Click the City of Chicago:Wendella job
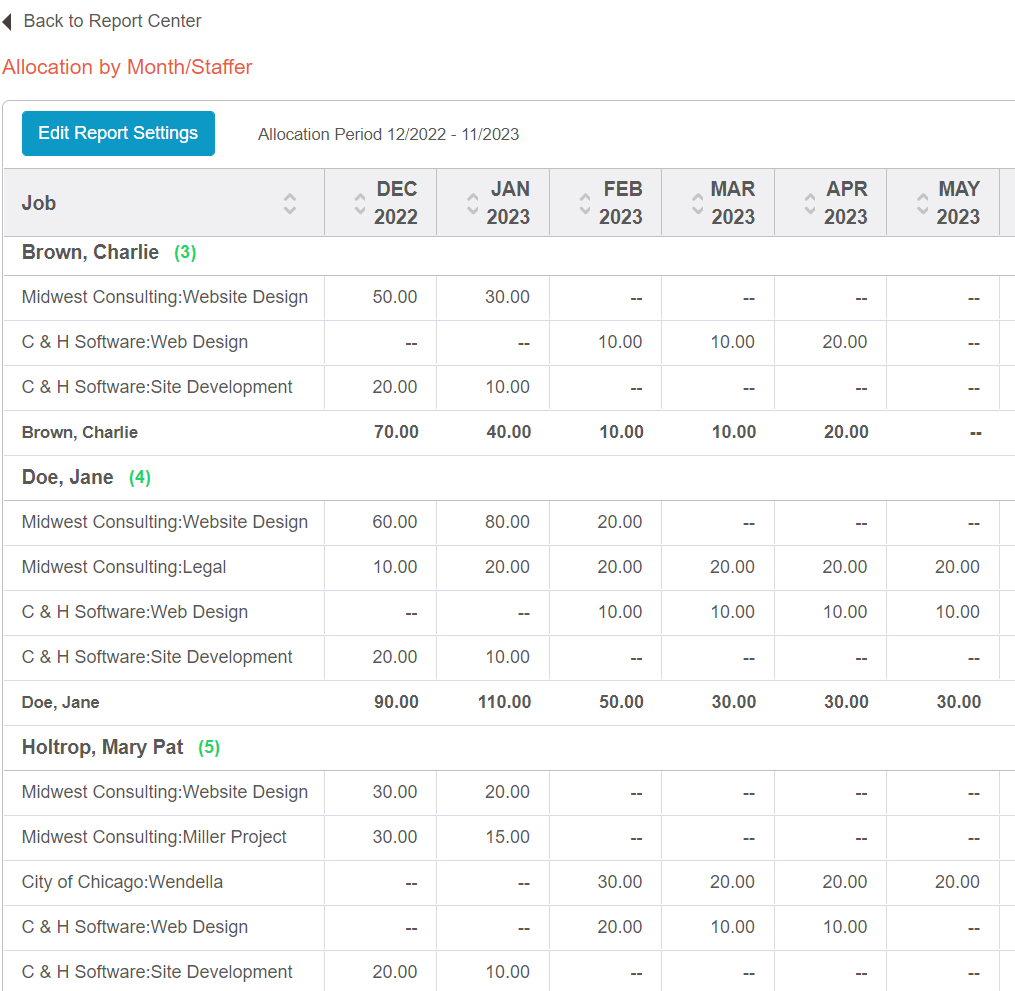 (x=122, y=882)
